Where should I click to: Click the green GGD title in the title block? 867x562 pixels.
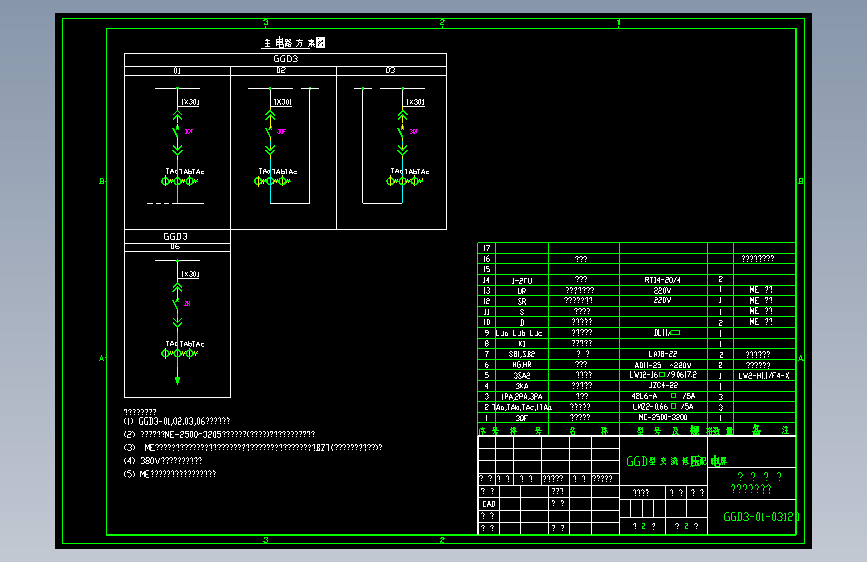(676, 461)
